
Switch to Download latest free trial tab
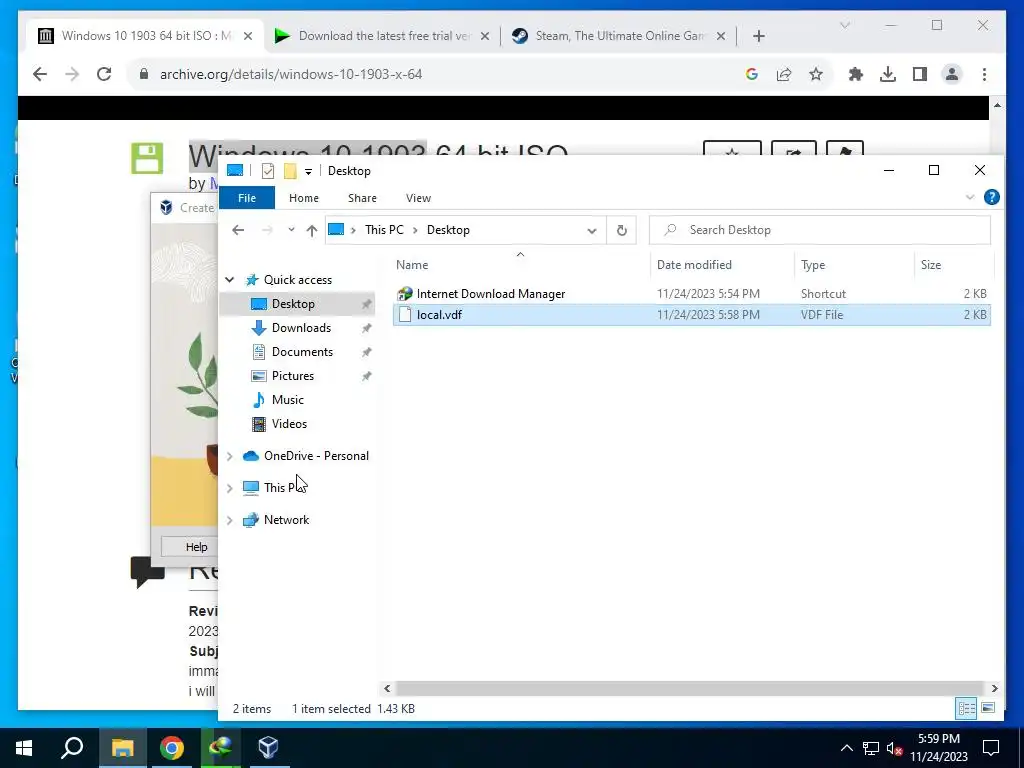click(x=383, y=36)
